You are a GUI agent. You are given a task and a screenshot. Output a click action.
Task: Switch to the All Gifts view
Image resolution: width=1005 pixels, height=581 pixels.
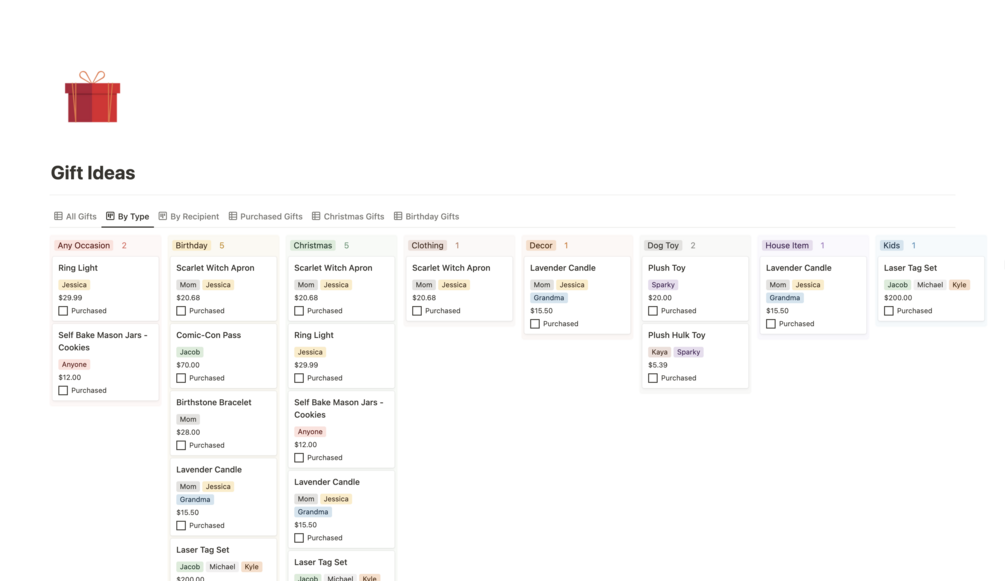point(75,216)
